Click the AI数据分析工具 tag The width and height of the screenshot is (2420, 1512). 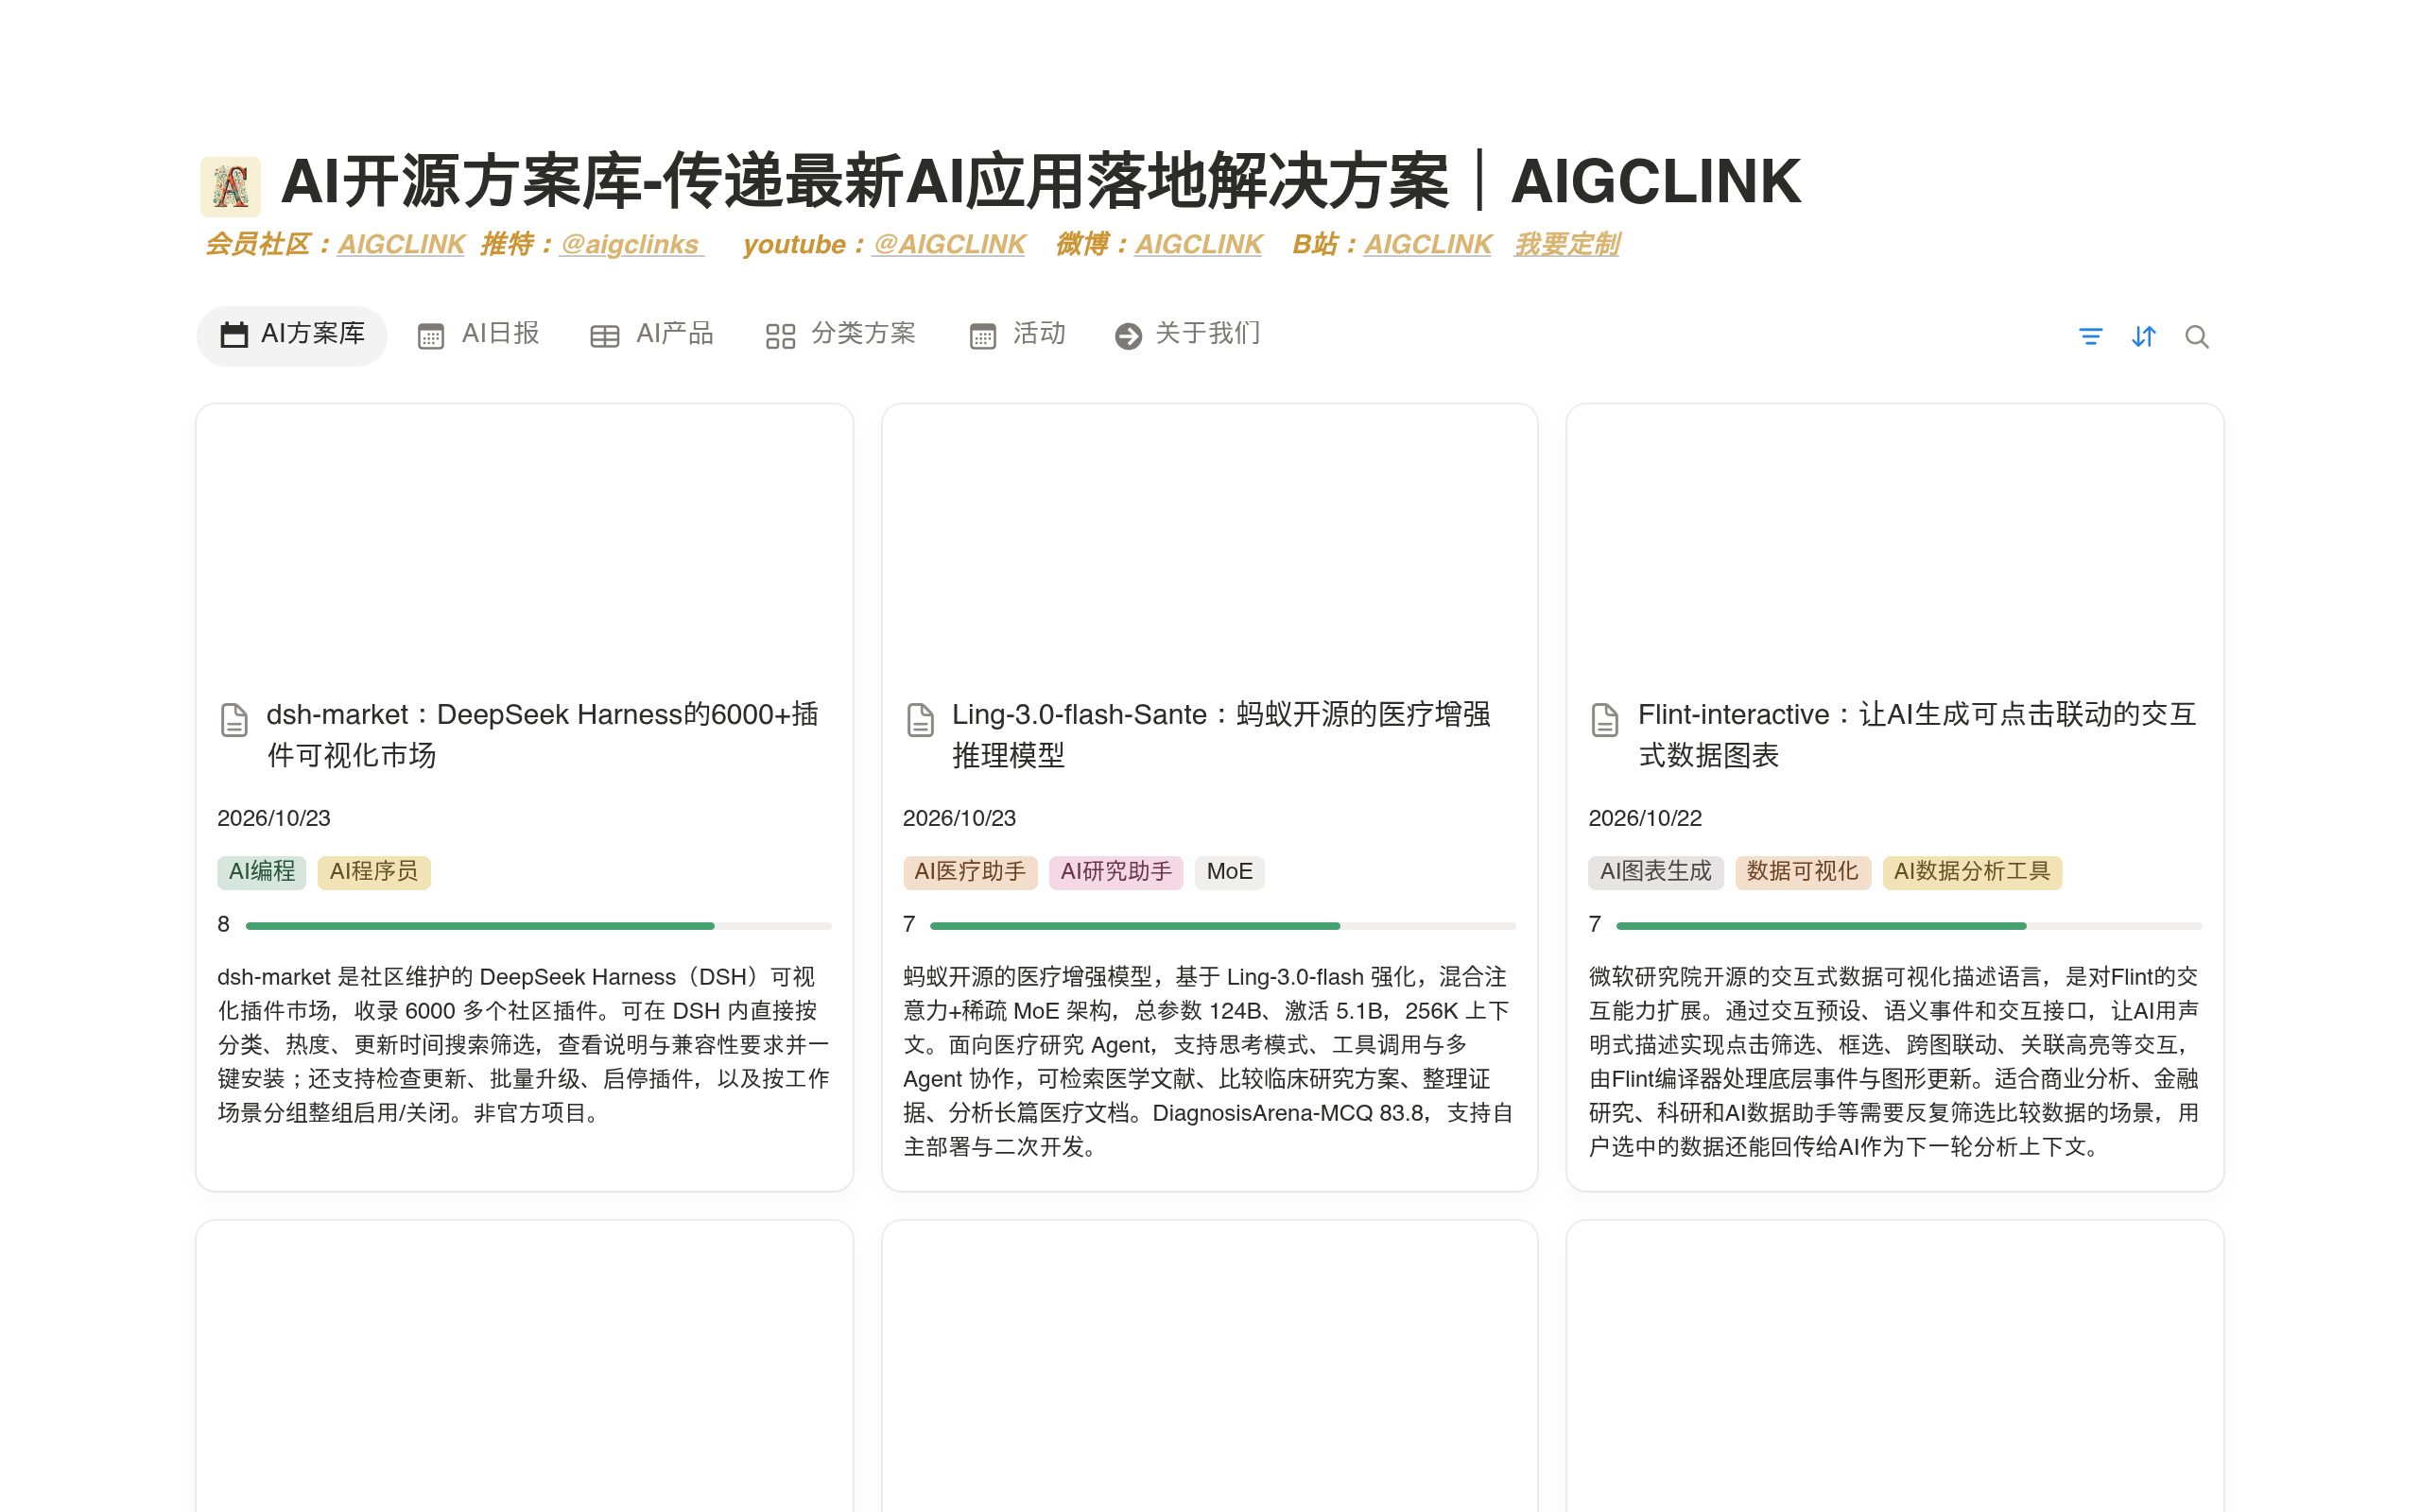[x=1972, y=872]
